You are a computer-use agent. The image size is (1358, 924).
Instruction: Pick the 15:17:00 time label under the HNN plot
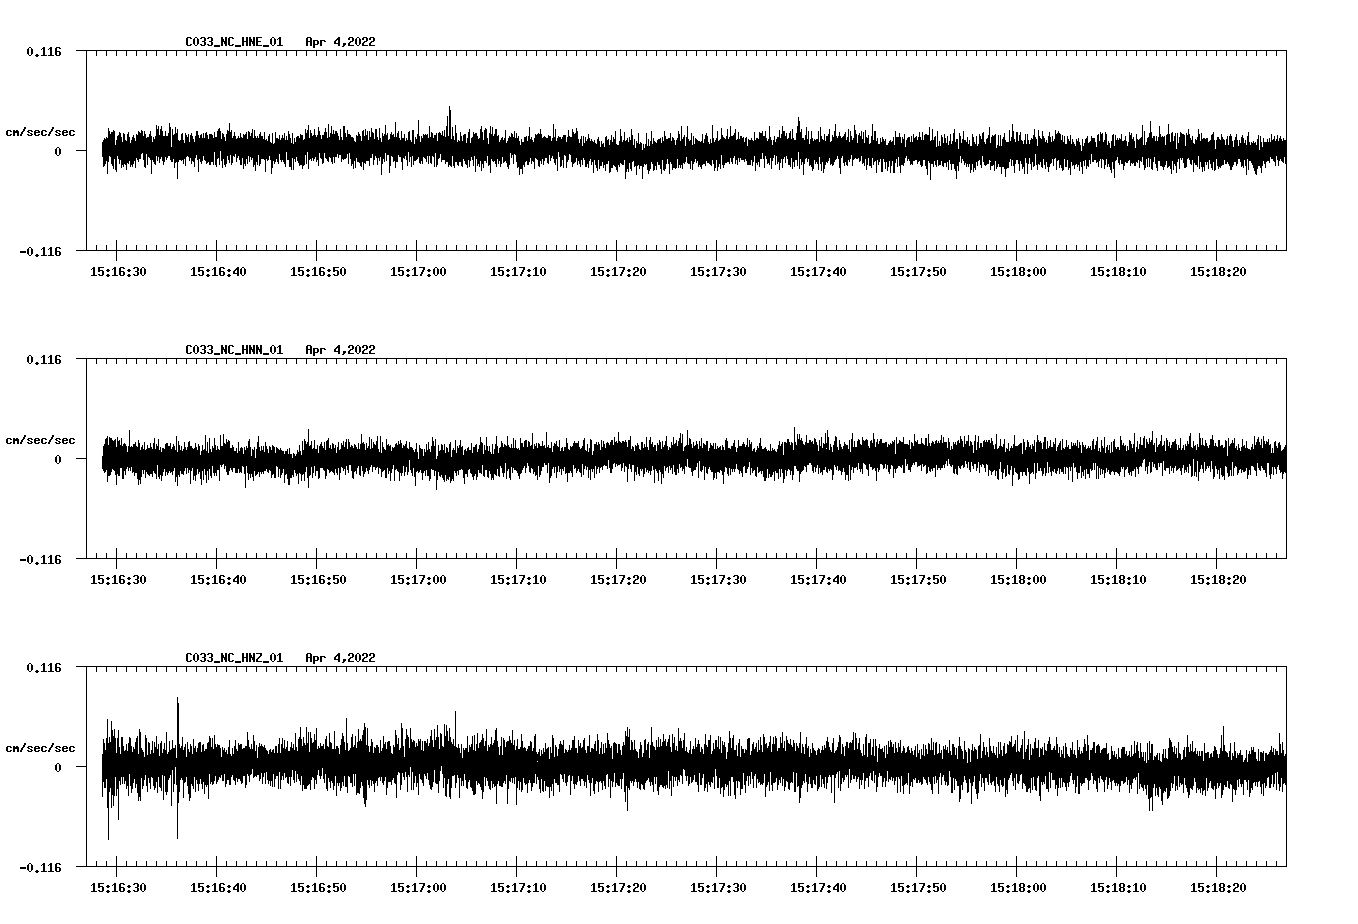point(418,579)
